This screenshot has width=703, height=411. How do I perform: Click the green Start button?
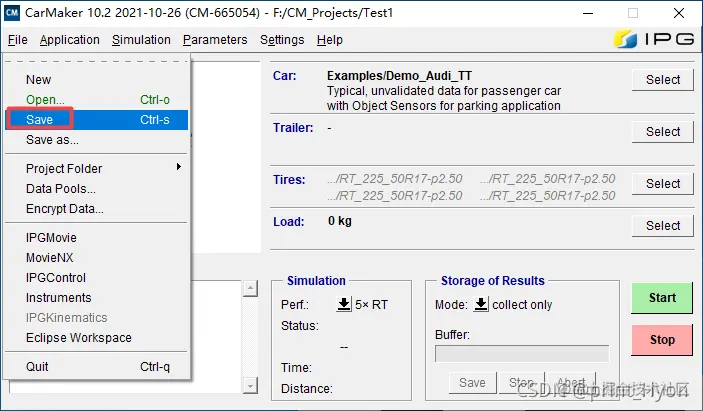coord(662,298)
